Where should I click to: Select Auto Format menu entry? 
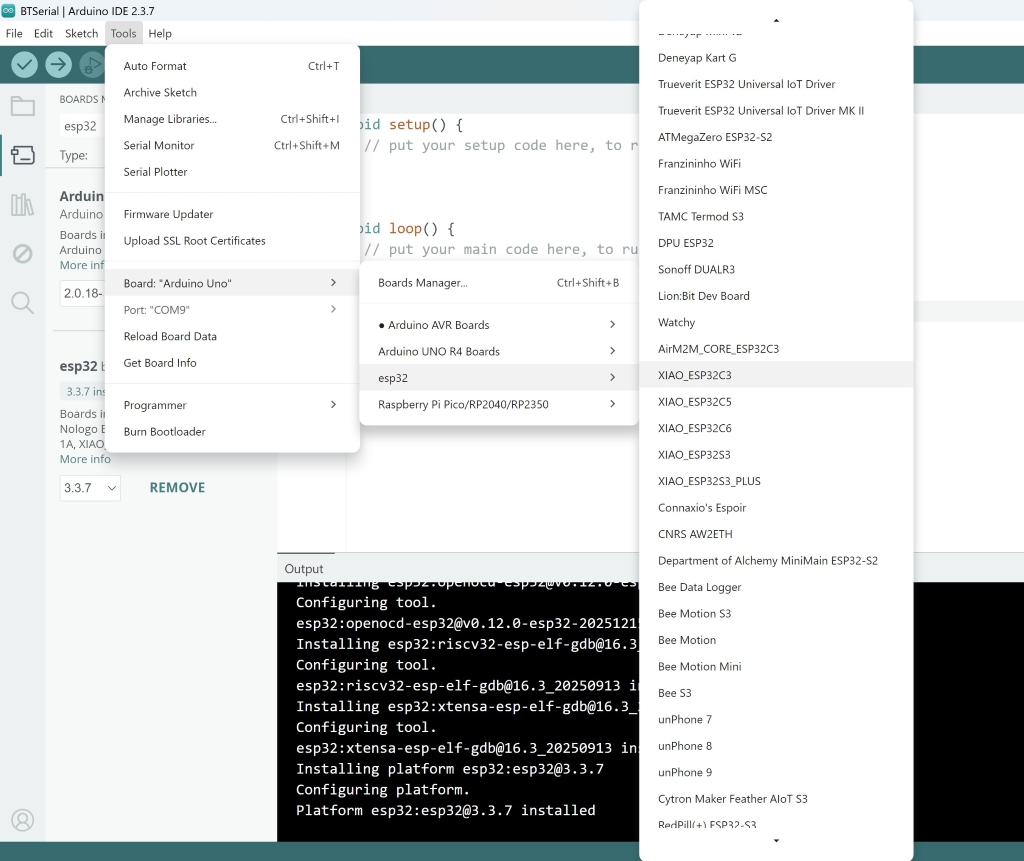click(232, 66)
